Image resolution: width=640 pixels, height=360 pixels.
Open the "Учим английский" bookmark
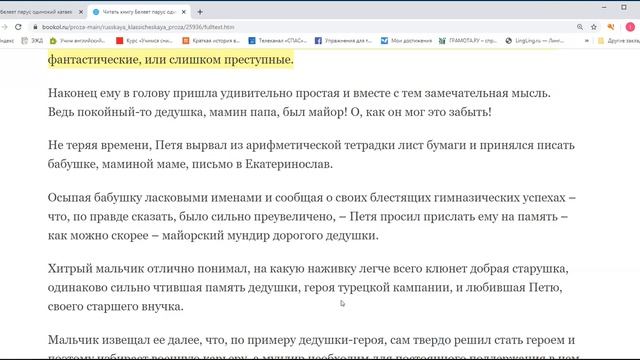coord(77,40)
